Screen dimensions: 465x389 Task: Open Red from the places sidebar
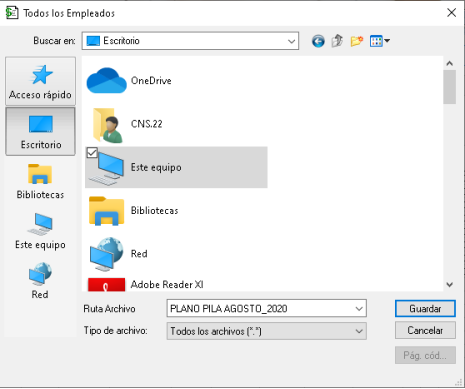40,281
